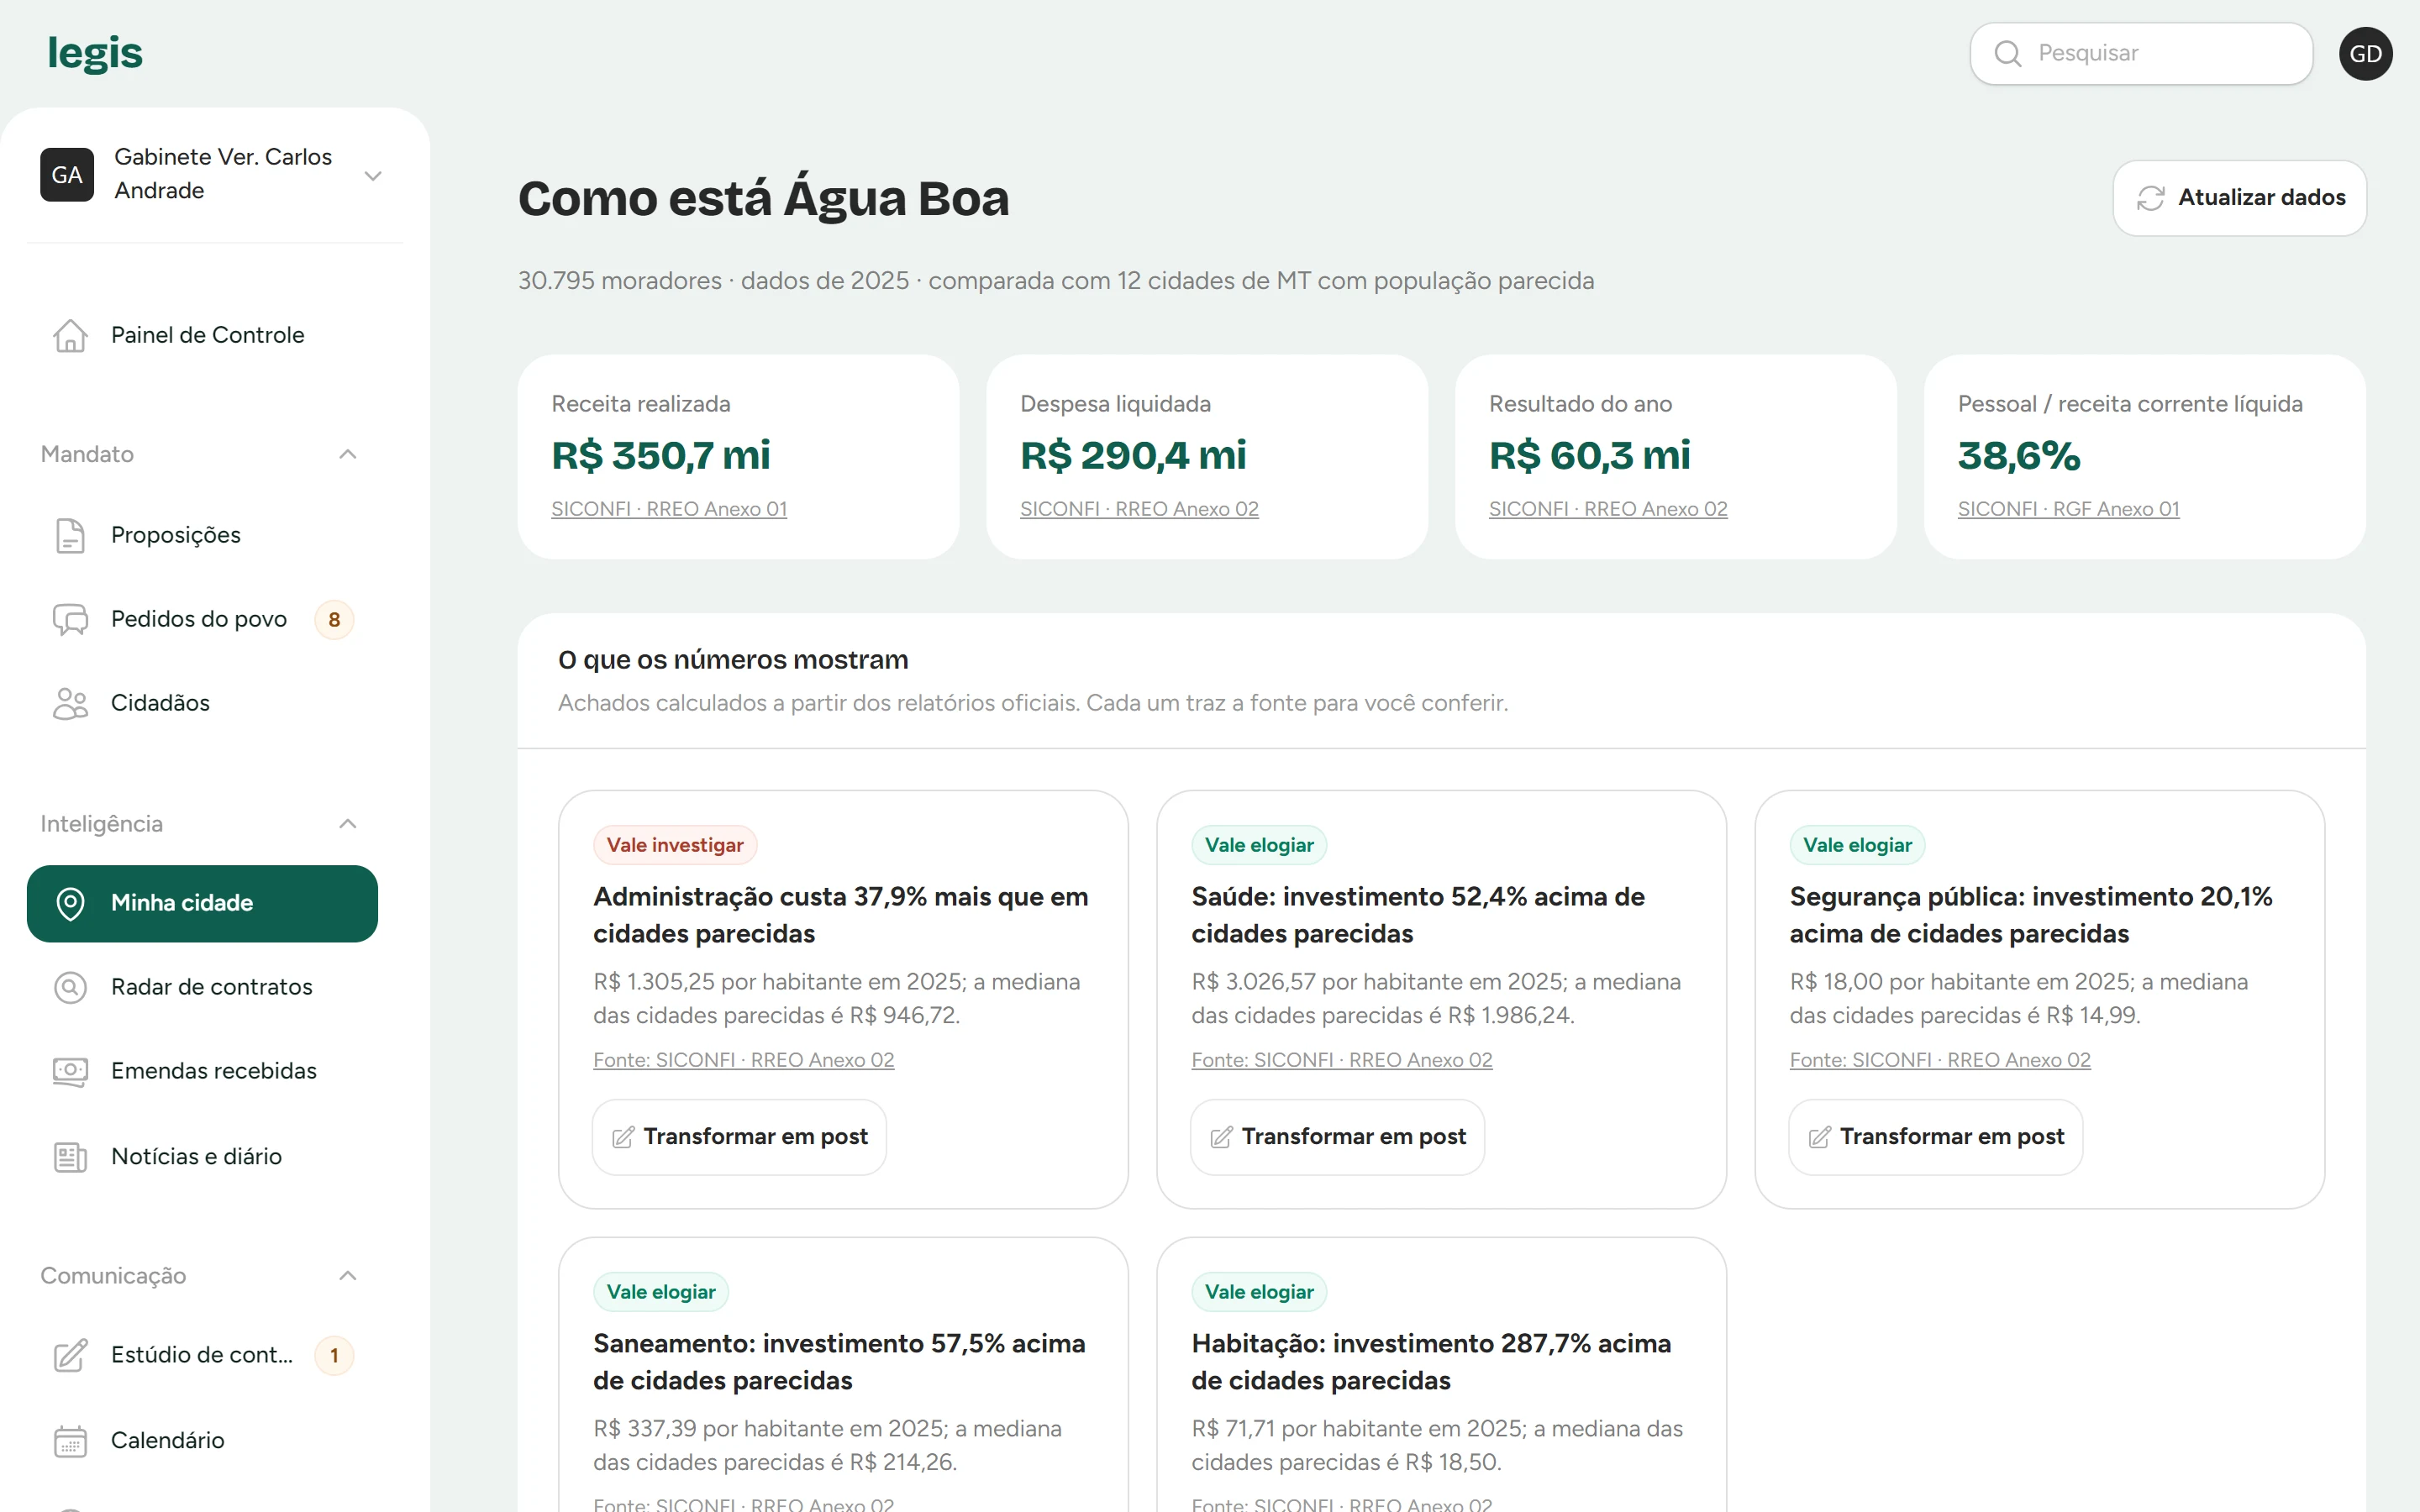Click the newspaper icon for Notícias e diário
The width and height of the screenshot is (2420, 1512).
[70, 1156]
